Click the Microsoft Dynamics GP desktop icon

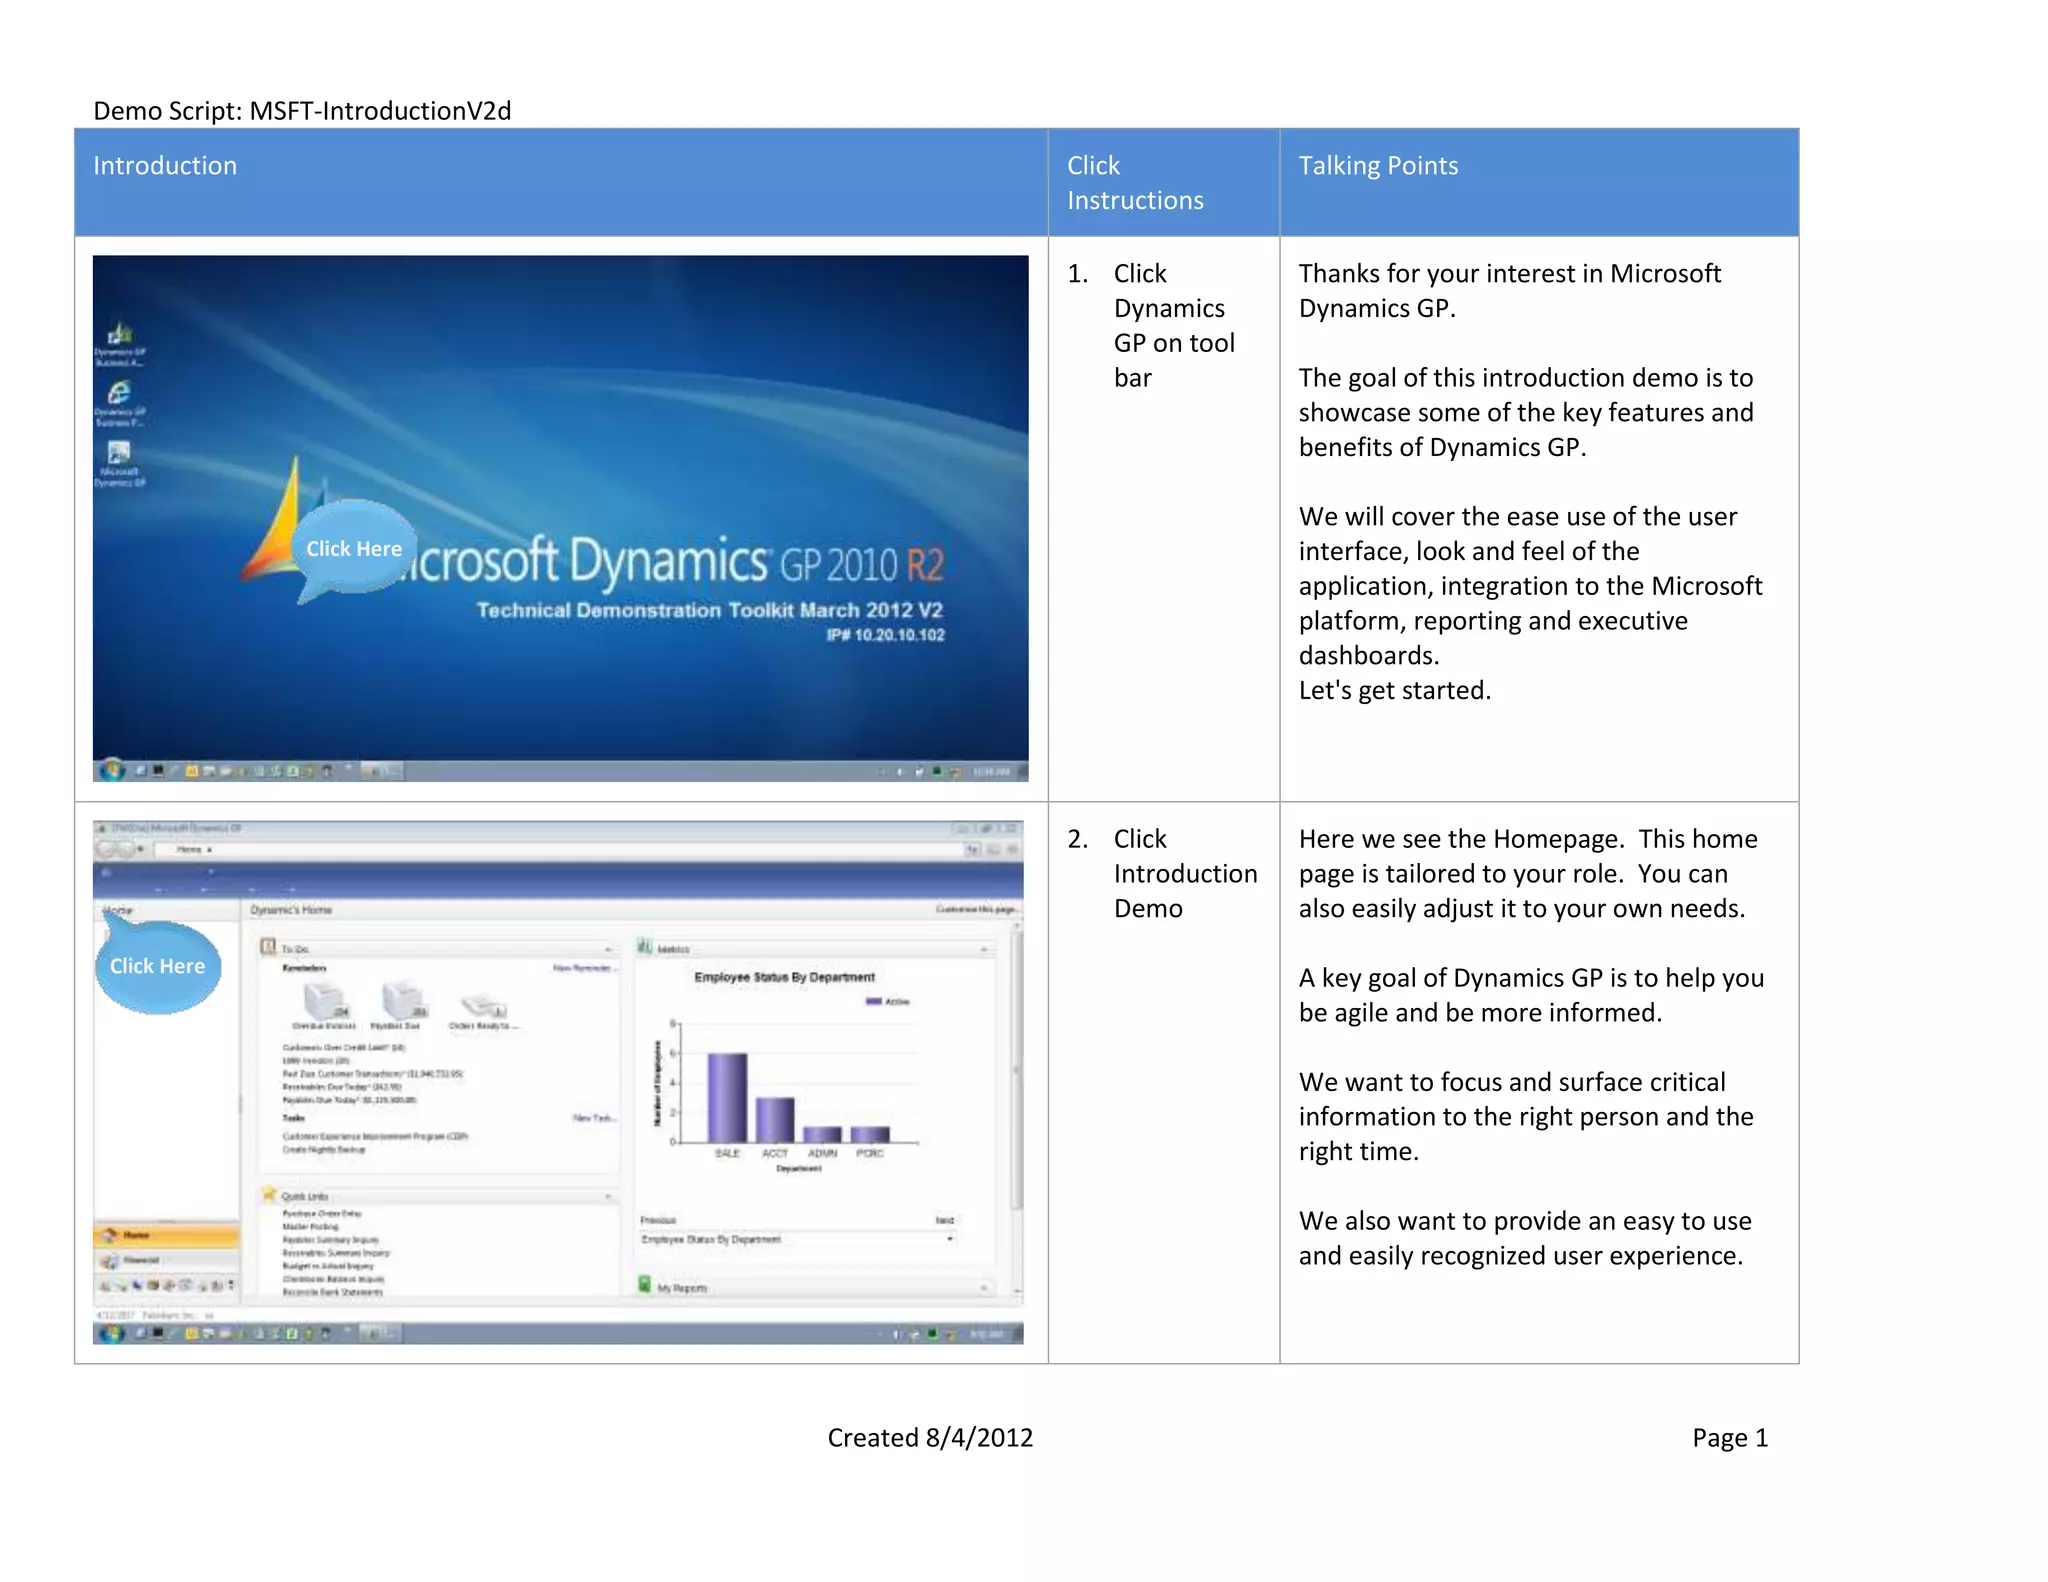point(120,453)
